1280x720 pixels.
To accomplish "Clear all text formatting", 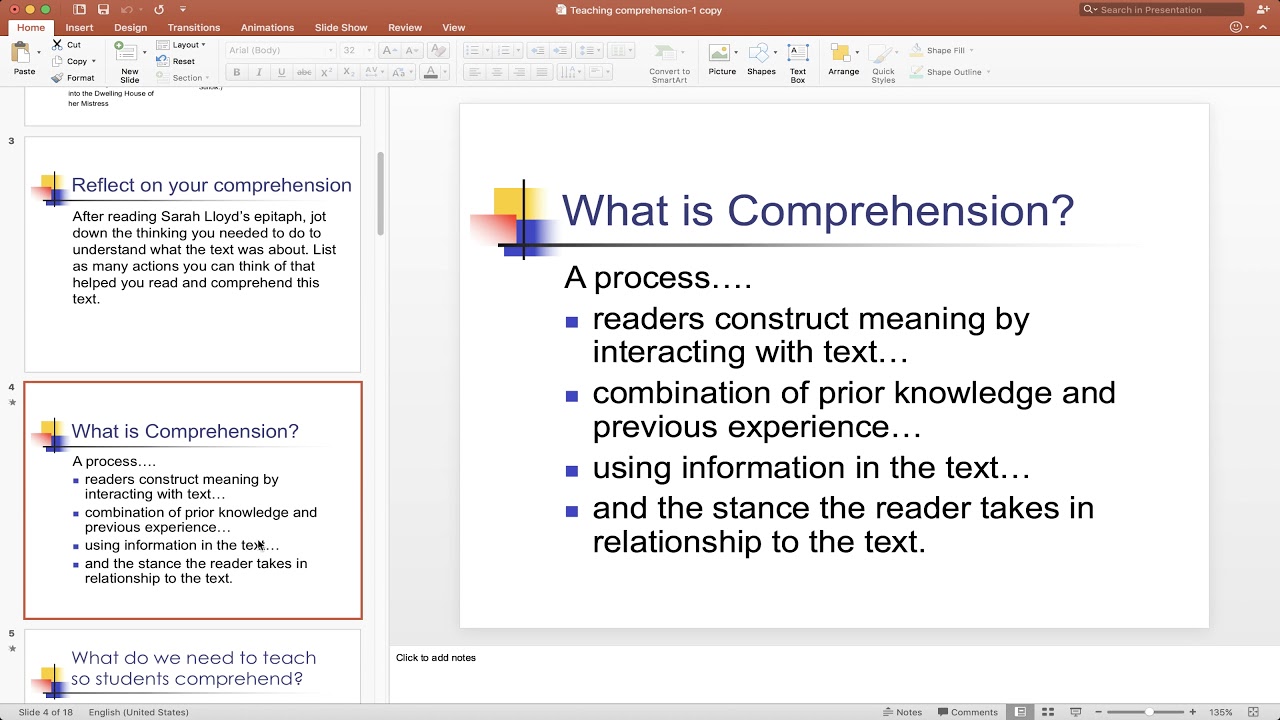I will coord(437,50).
